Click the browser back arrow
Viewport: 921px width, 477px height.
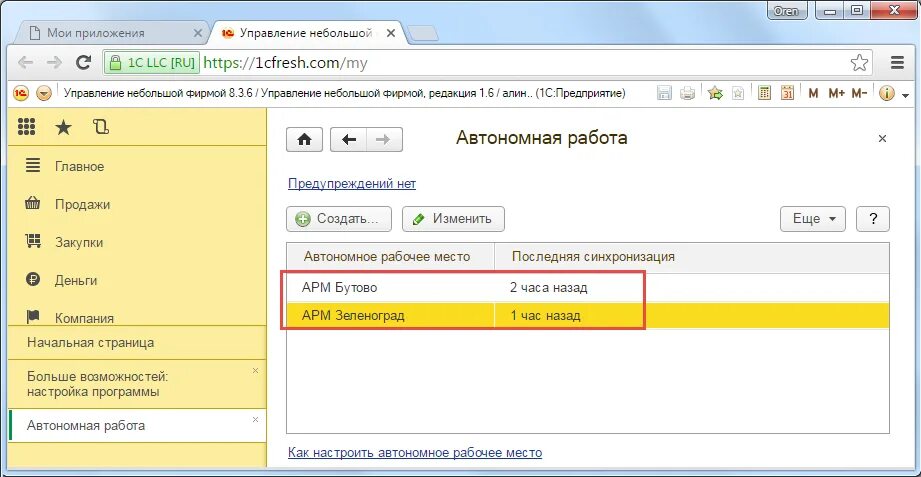pos(25,62)
